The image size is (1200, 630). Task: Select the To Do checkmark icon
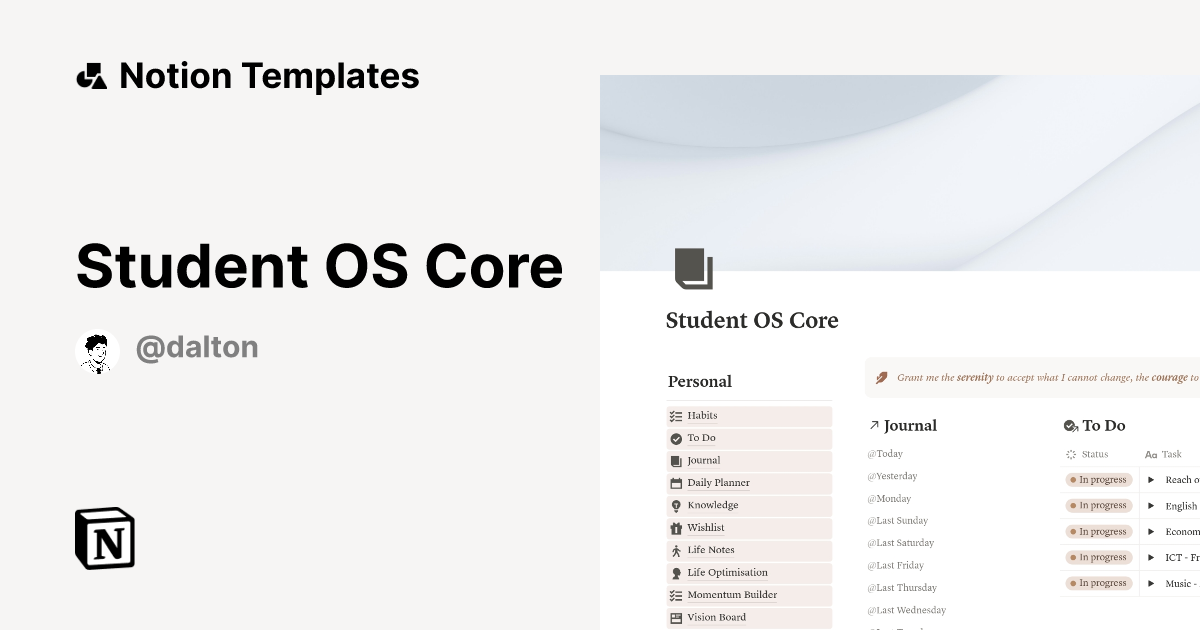point(674,438)
